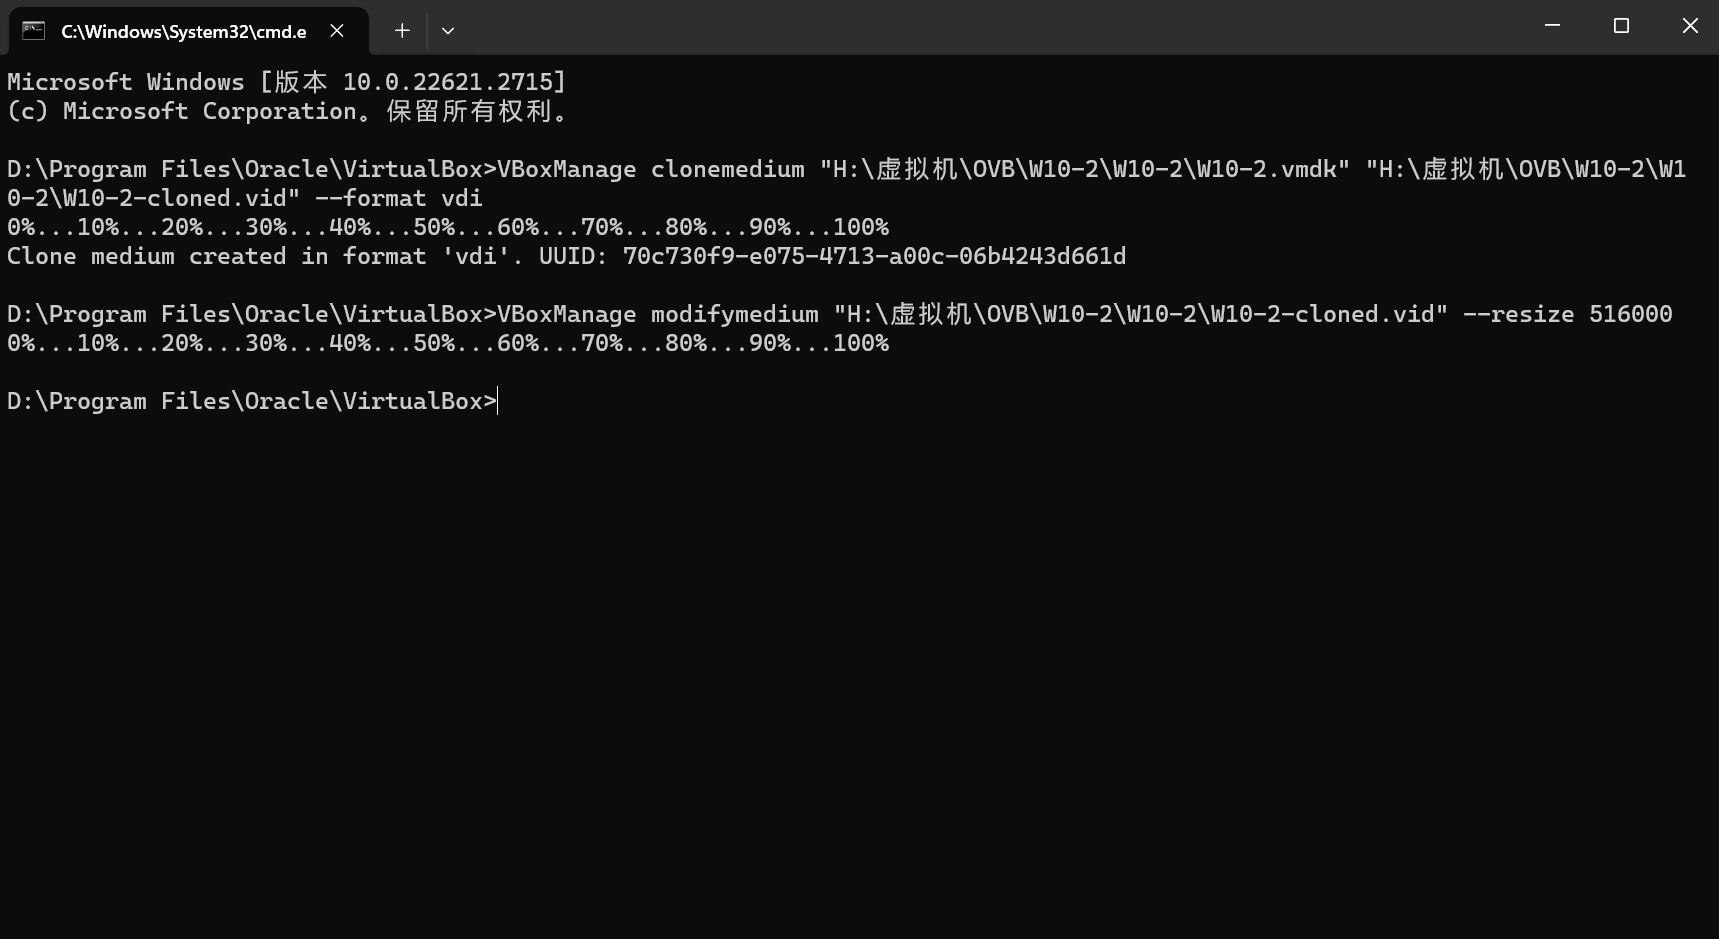Click the --format vdi option text
Image resolution: width=1719 pixels, height=939 pixels.
(x=400, y=198)
